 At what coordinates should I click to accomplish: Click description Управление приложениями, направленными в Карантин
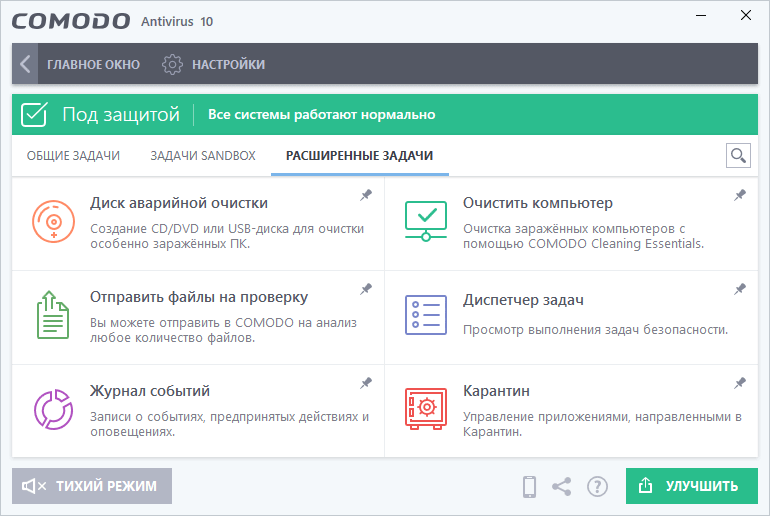pos(602,424)
